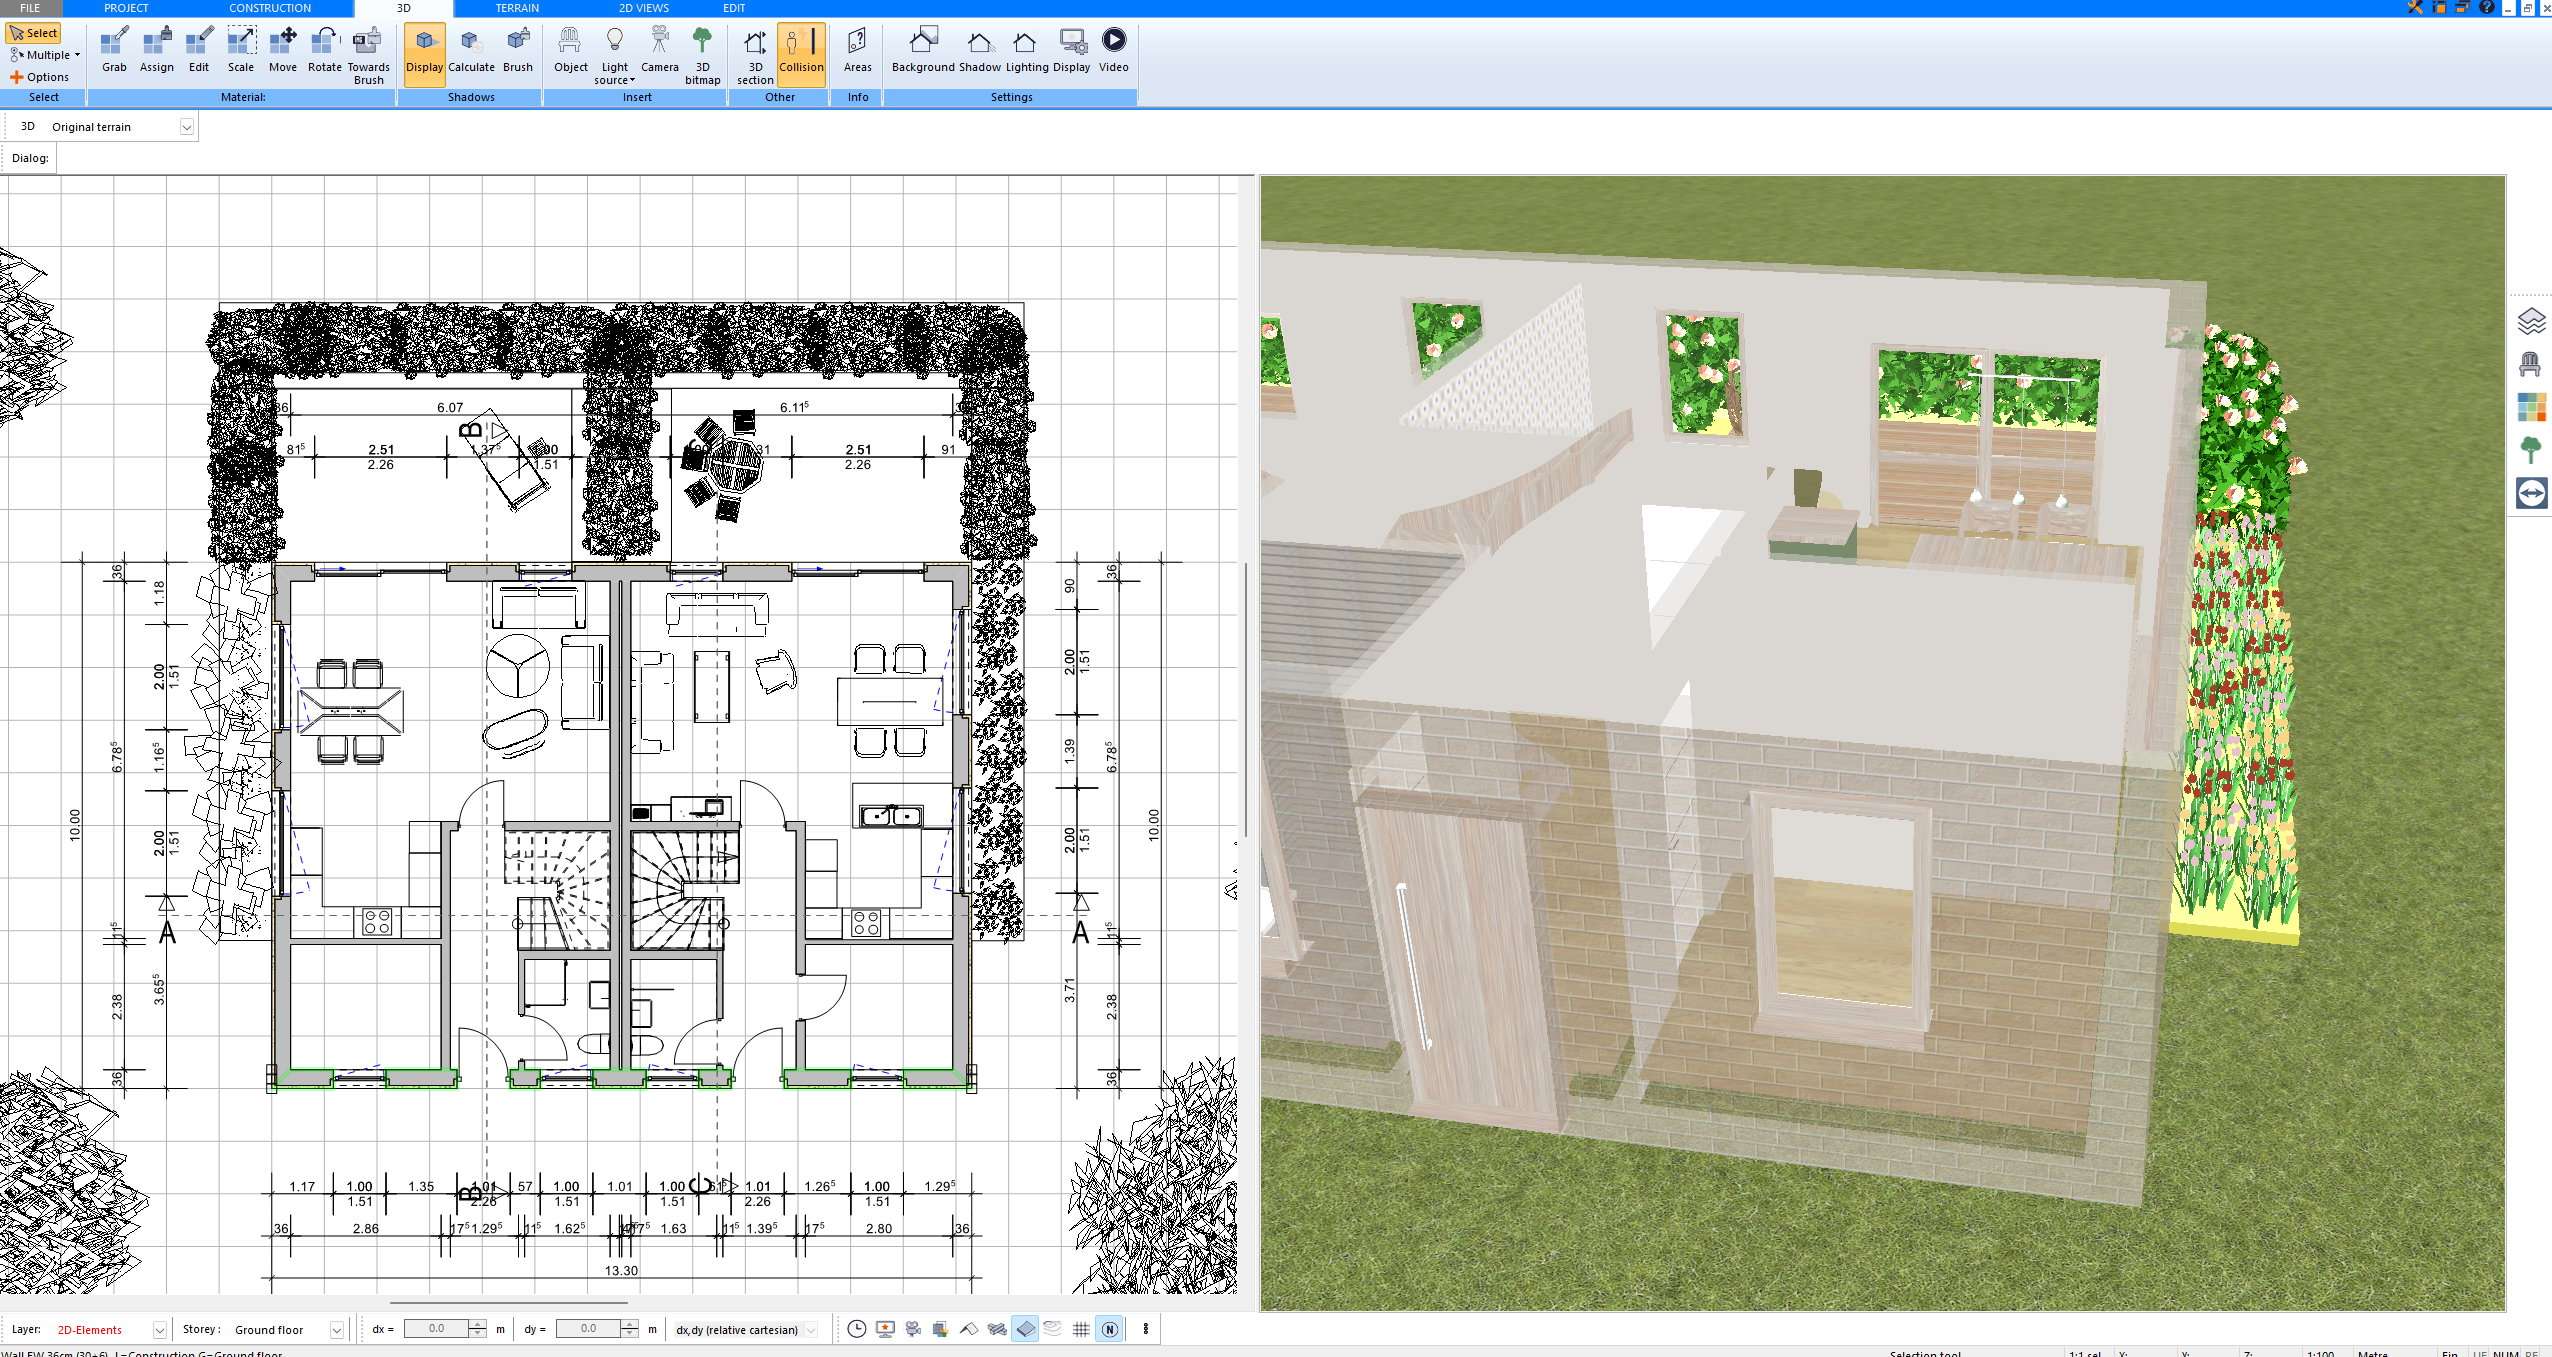
Task: Click the dx value stepper arrows
Action: click(478, 1329)
